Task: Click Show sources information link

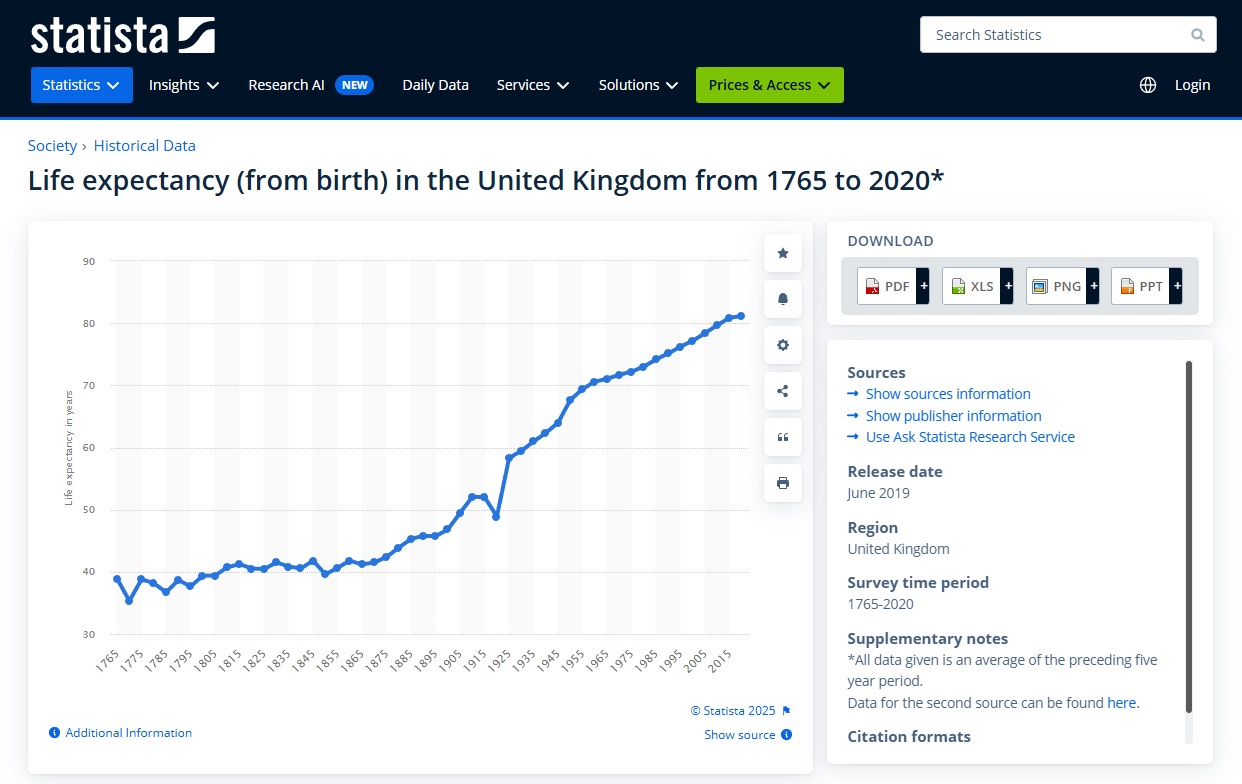Action: pos(948,394)
